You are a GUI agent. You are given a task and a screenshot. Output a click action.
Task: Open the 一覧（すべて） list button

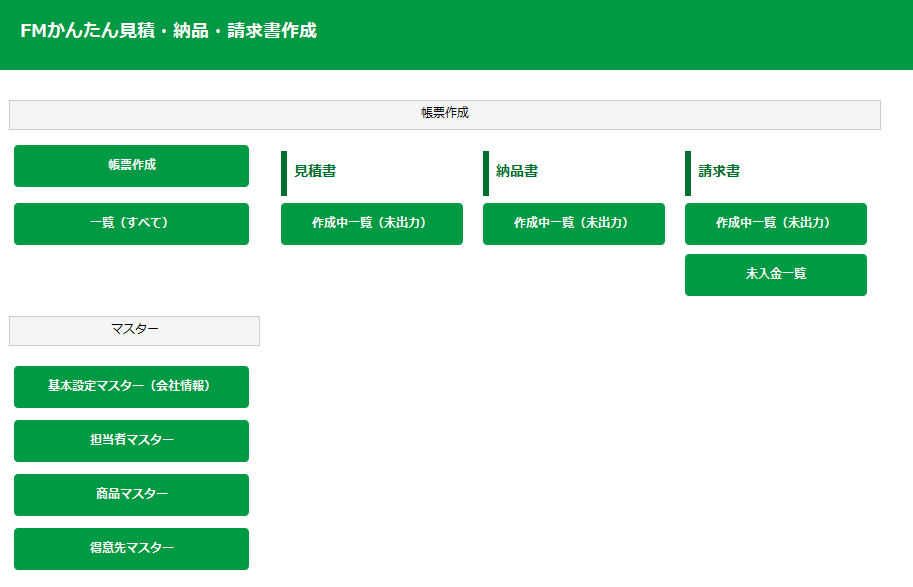point(131,224)
